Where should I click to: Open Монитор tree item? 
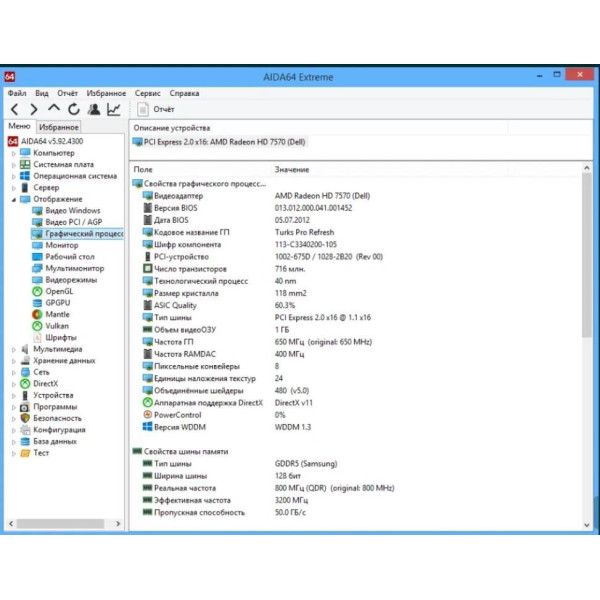point(55,245)
